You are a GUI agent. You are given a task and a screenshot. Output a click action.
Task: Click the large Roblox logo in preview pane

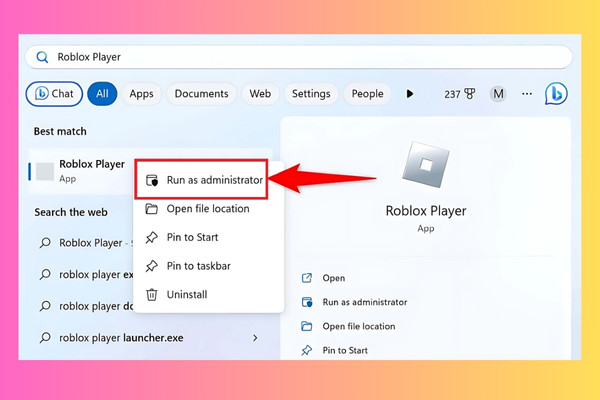pos(426,165)
